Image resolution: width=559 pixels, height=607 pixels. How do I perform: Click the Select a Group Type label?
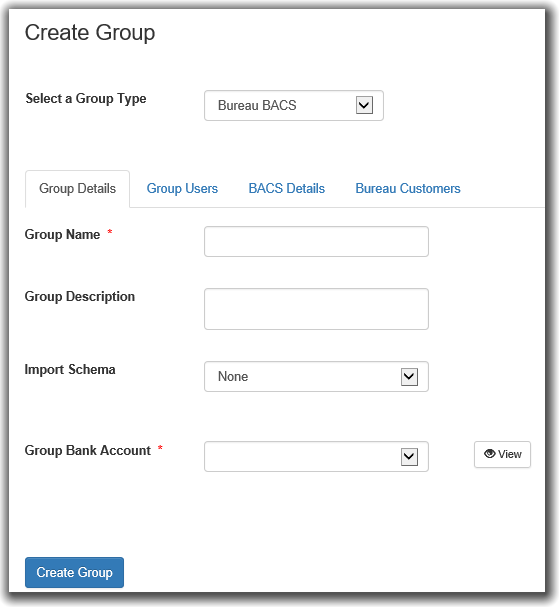click(x=86, y=99)
